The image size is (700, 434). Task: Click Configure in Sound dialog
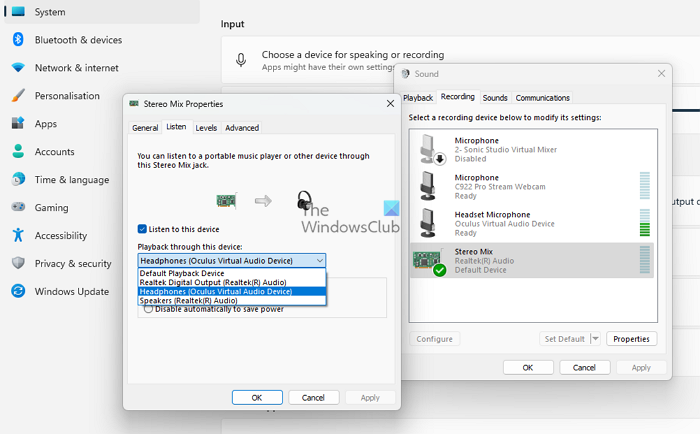click(434, 339)
